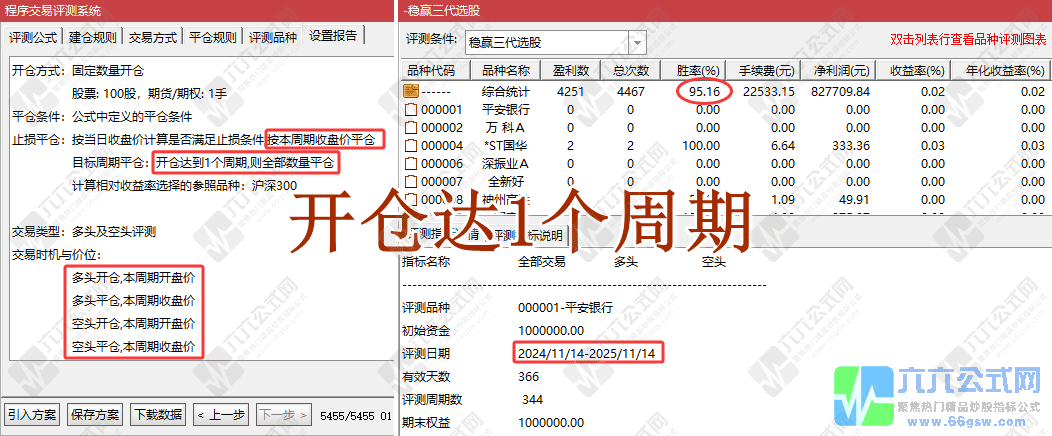1052x436 pixels.
Task: Switch to the 交易方式 tab
Action: pos(153,37)
